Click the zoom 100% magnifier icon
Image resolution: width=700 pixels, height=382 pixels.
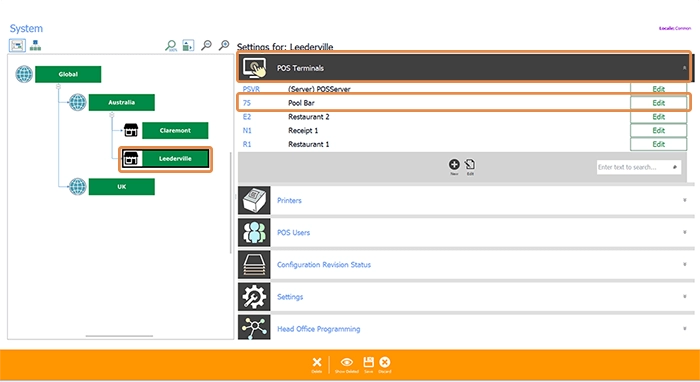click(x=171, y=46)
